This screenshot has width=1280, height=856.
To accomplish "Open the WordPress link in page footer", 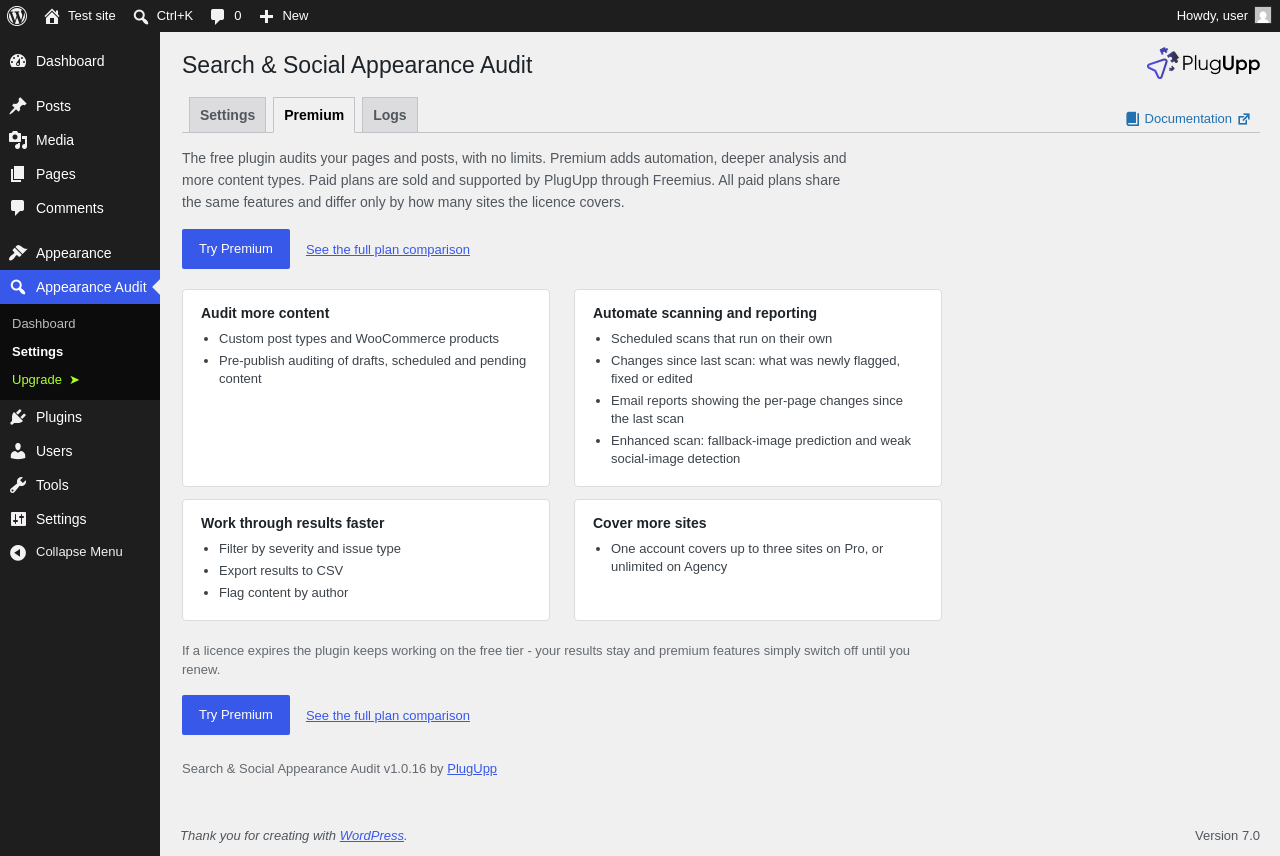I will (x=372, y=836).
